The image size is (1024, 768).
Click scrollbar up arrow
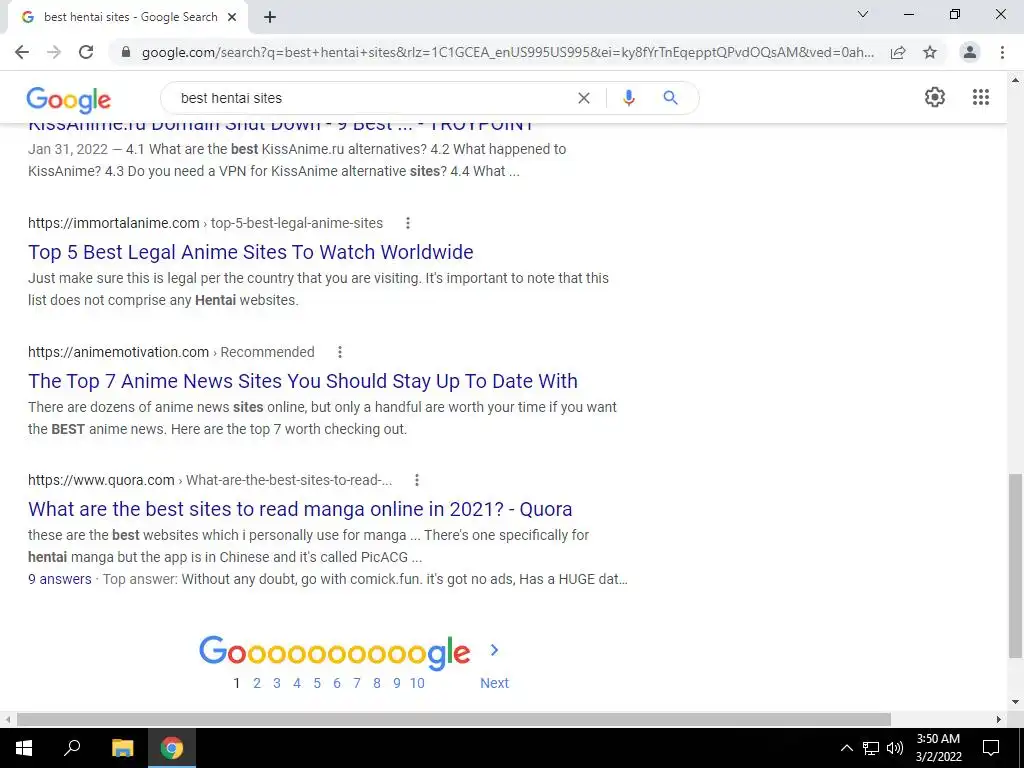(1015, 80)
